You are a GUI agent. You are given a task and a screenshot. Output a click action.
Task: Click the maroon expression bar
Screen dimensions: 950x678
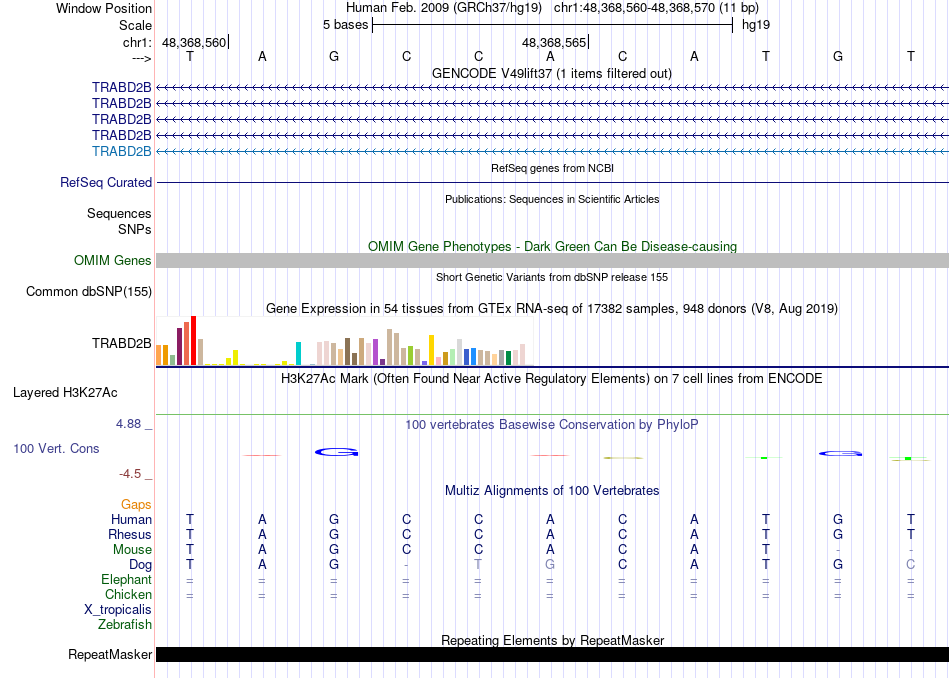pyautogui.click(x=179, y=347)
